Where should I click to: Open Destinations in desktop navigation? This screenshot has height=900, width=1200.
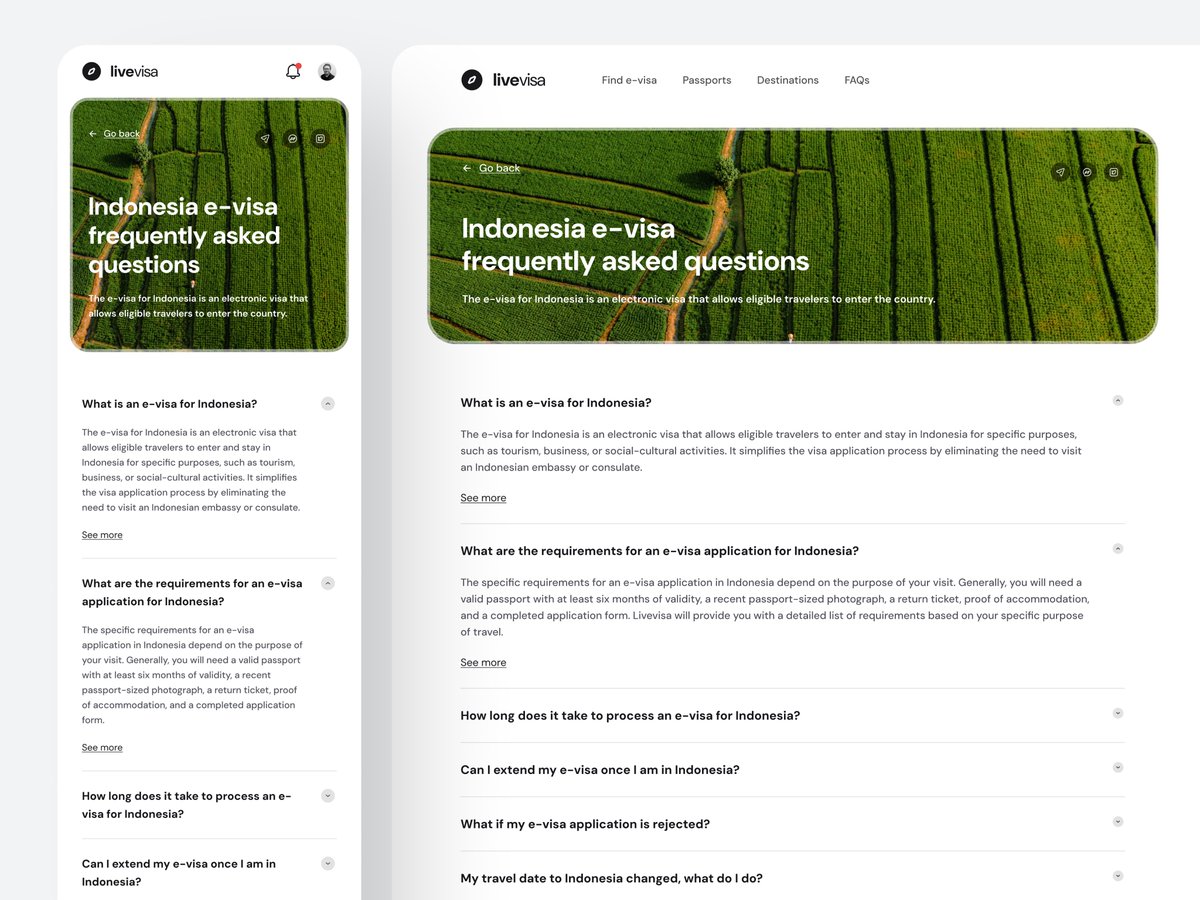(x=788, y=80)
